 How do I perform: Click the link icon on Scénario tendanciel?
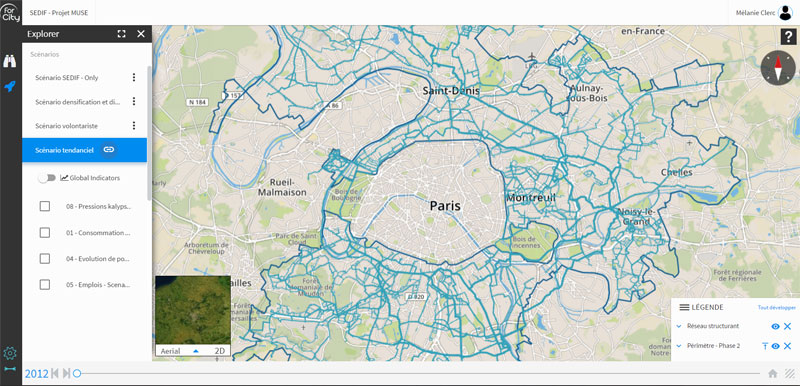(108, 149)
